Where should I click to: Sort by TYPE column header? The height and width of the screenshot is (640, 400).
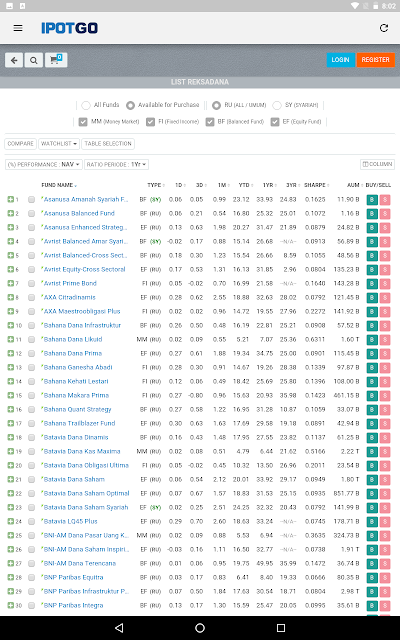pyautogui.click(x=156, y=185)
